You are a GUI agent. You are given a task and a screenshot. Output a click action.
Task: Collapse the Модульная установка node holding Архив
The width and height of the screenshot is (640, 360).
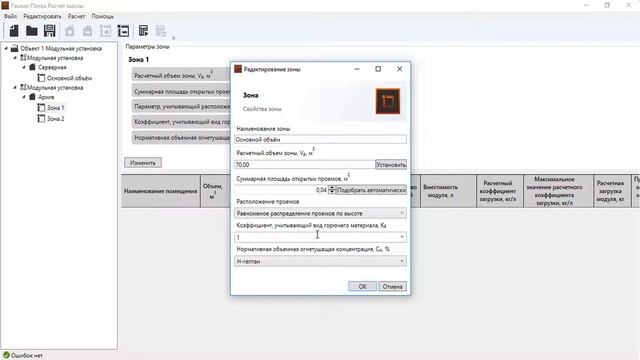15,87
